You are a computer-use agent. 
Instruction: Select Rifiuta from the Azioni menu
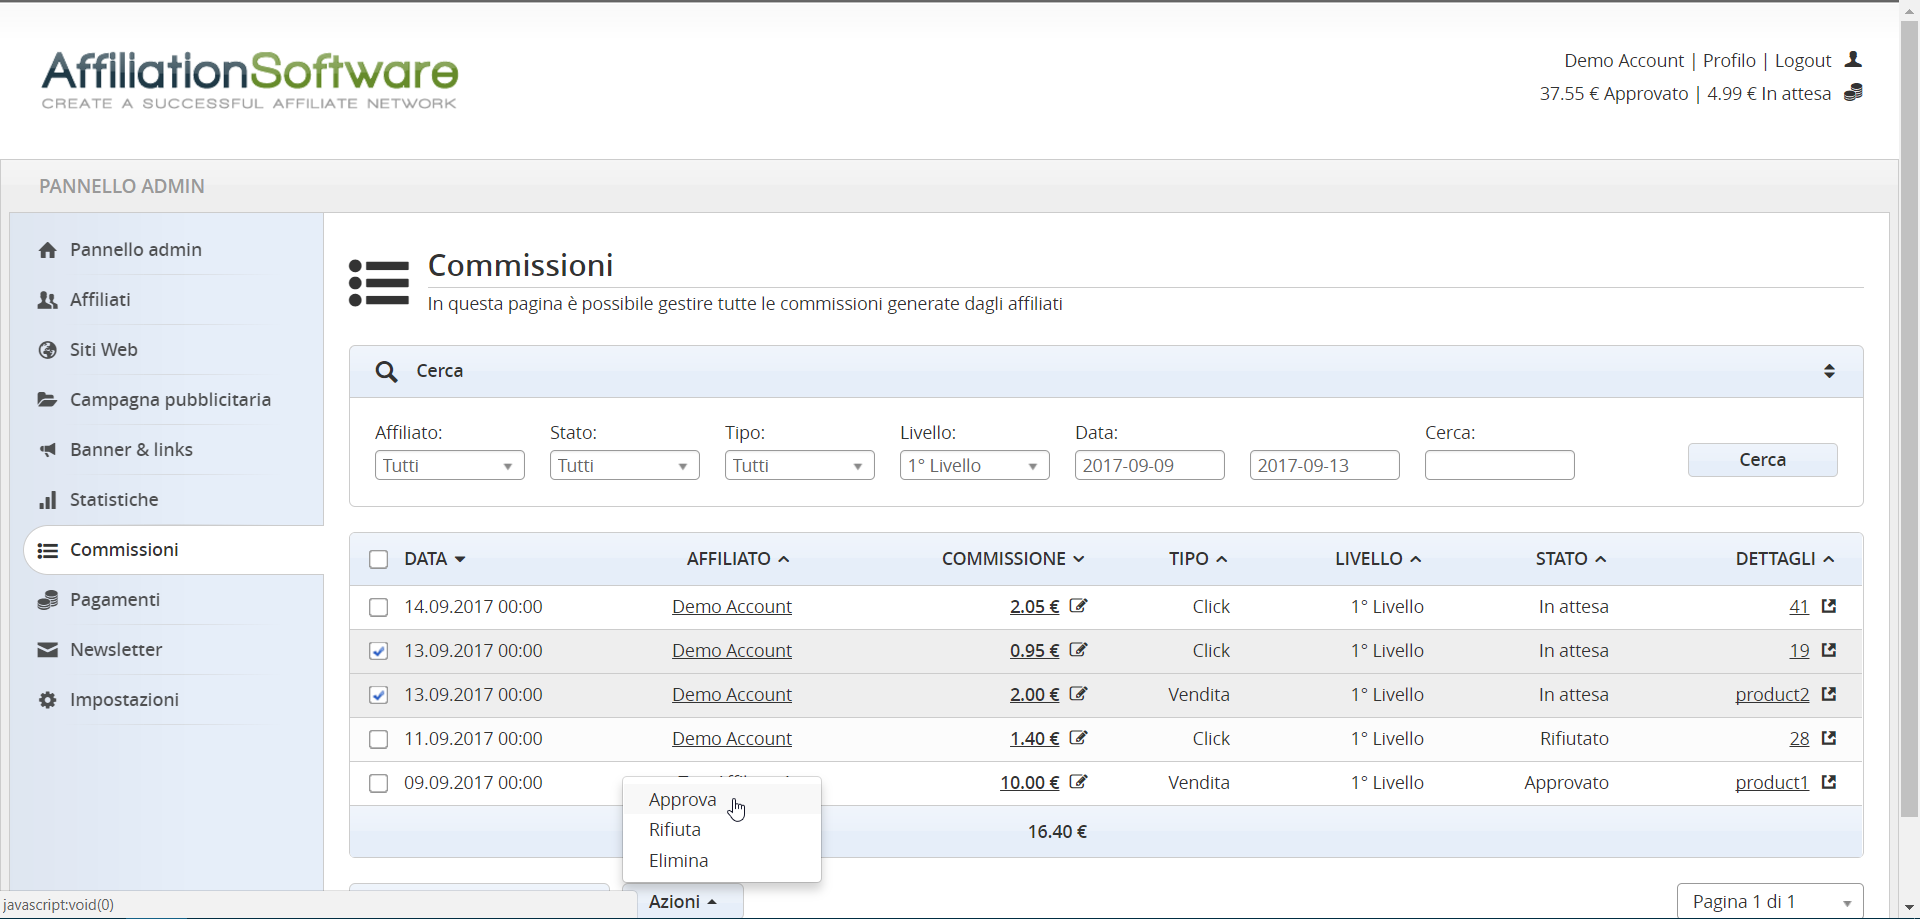pos(721,829)
